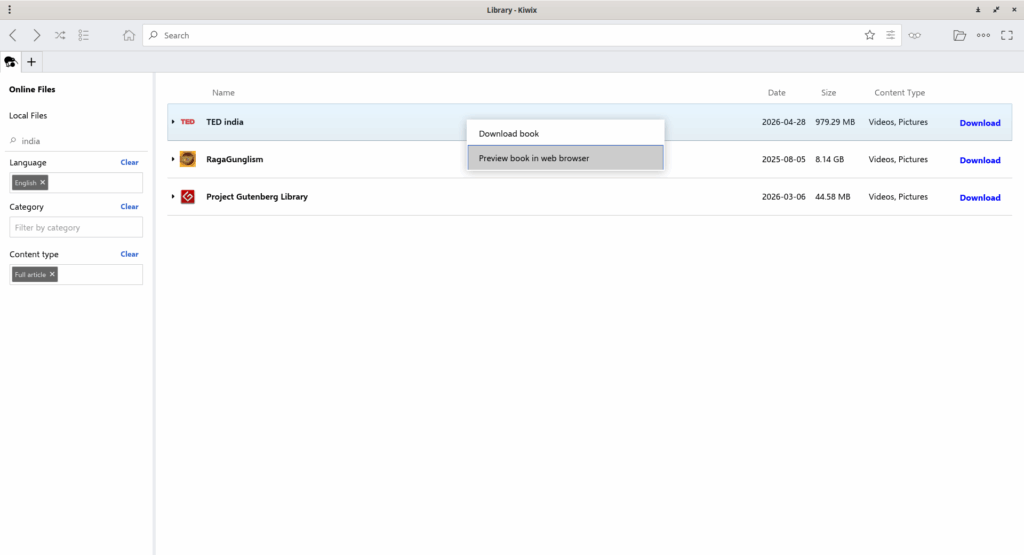Remove the Full article tag

pos(52,274)
